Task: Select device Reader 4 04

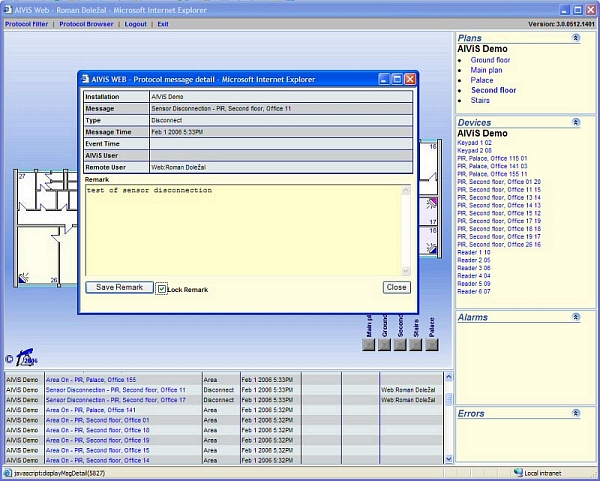Action: [x=474, y=276]
